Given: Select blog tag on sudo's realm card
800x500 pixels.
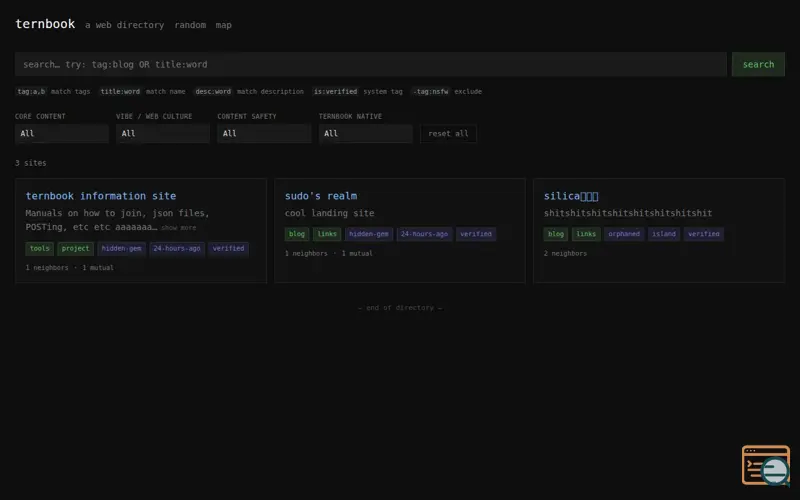Looking at the screenshot, I should pyautogui.click(x=297, y=234).
